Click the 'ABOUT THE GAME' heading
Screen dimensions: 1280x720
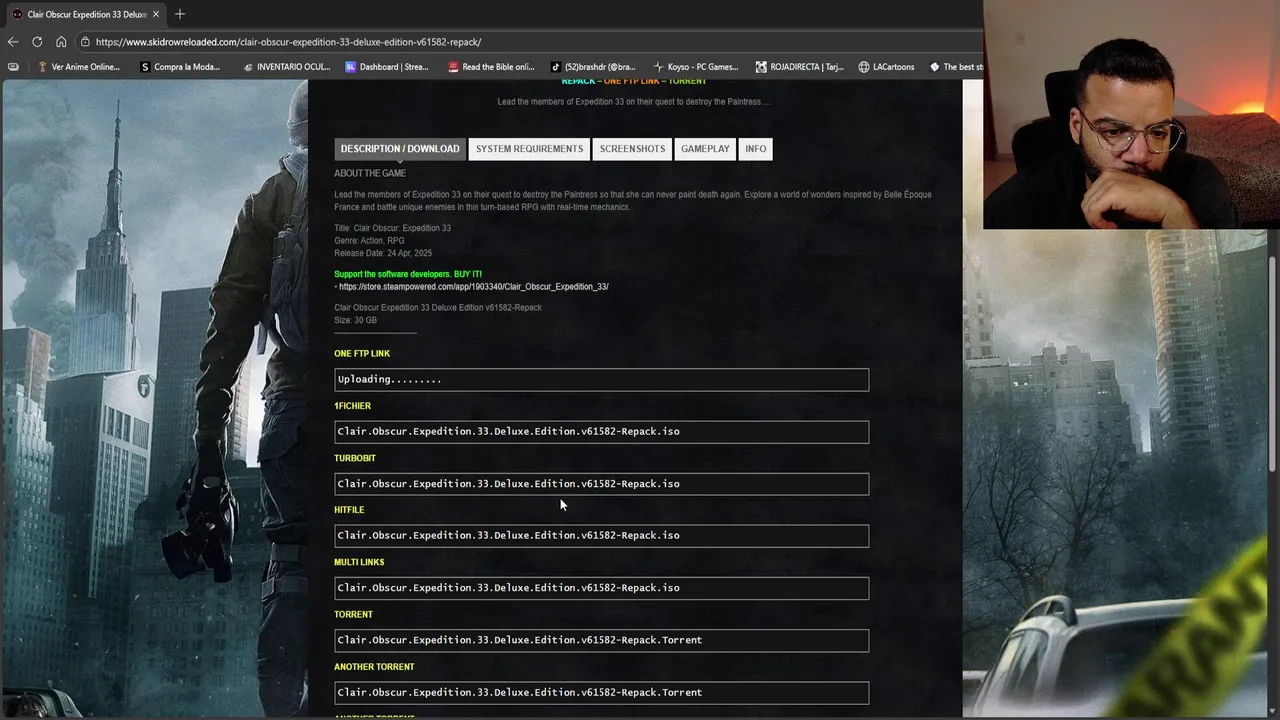pyautogui.click(x=370, y=173)
